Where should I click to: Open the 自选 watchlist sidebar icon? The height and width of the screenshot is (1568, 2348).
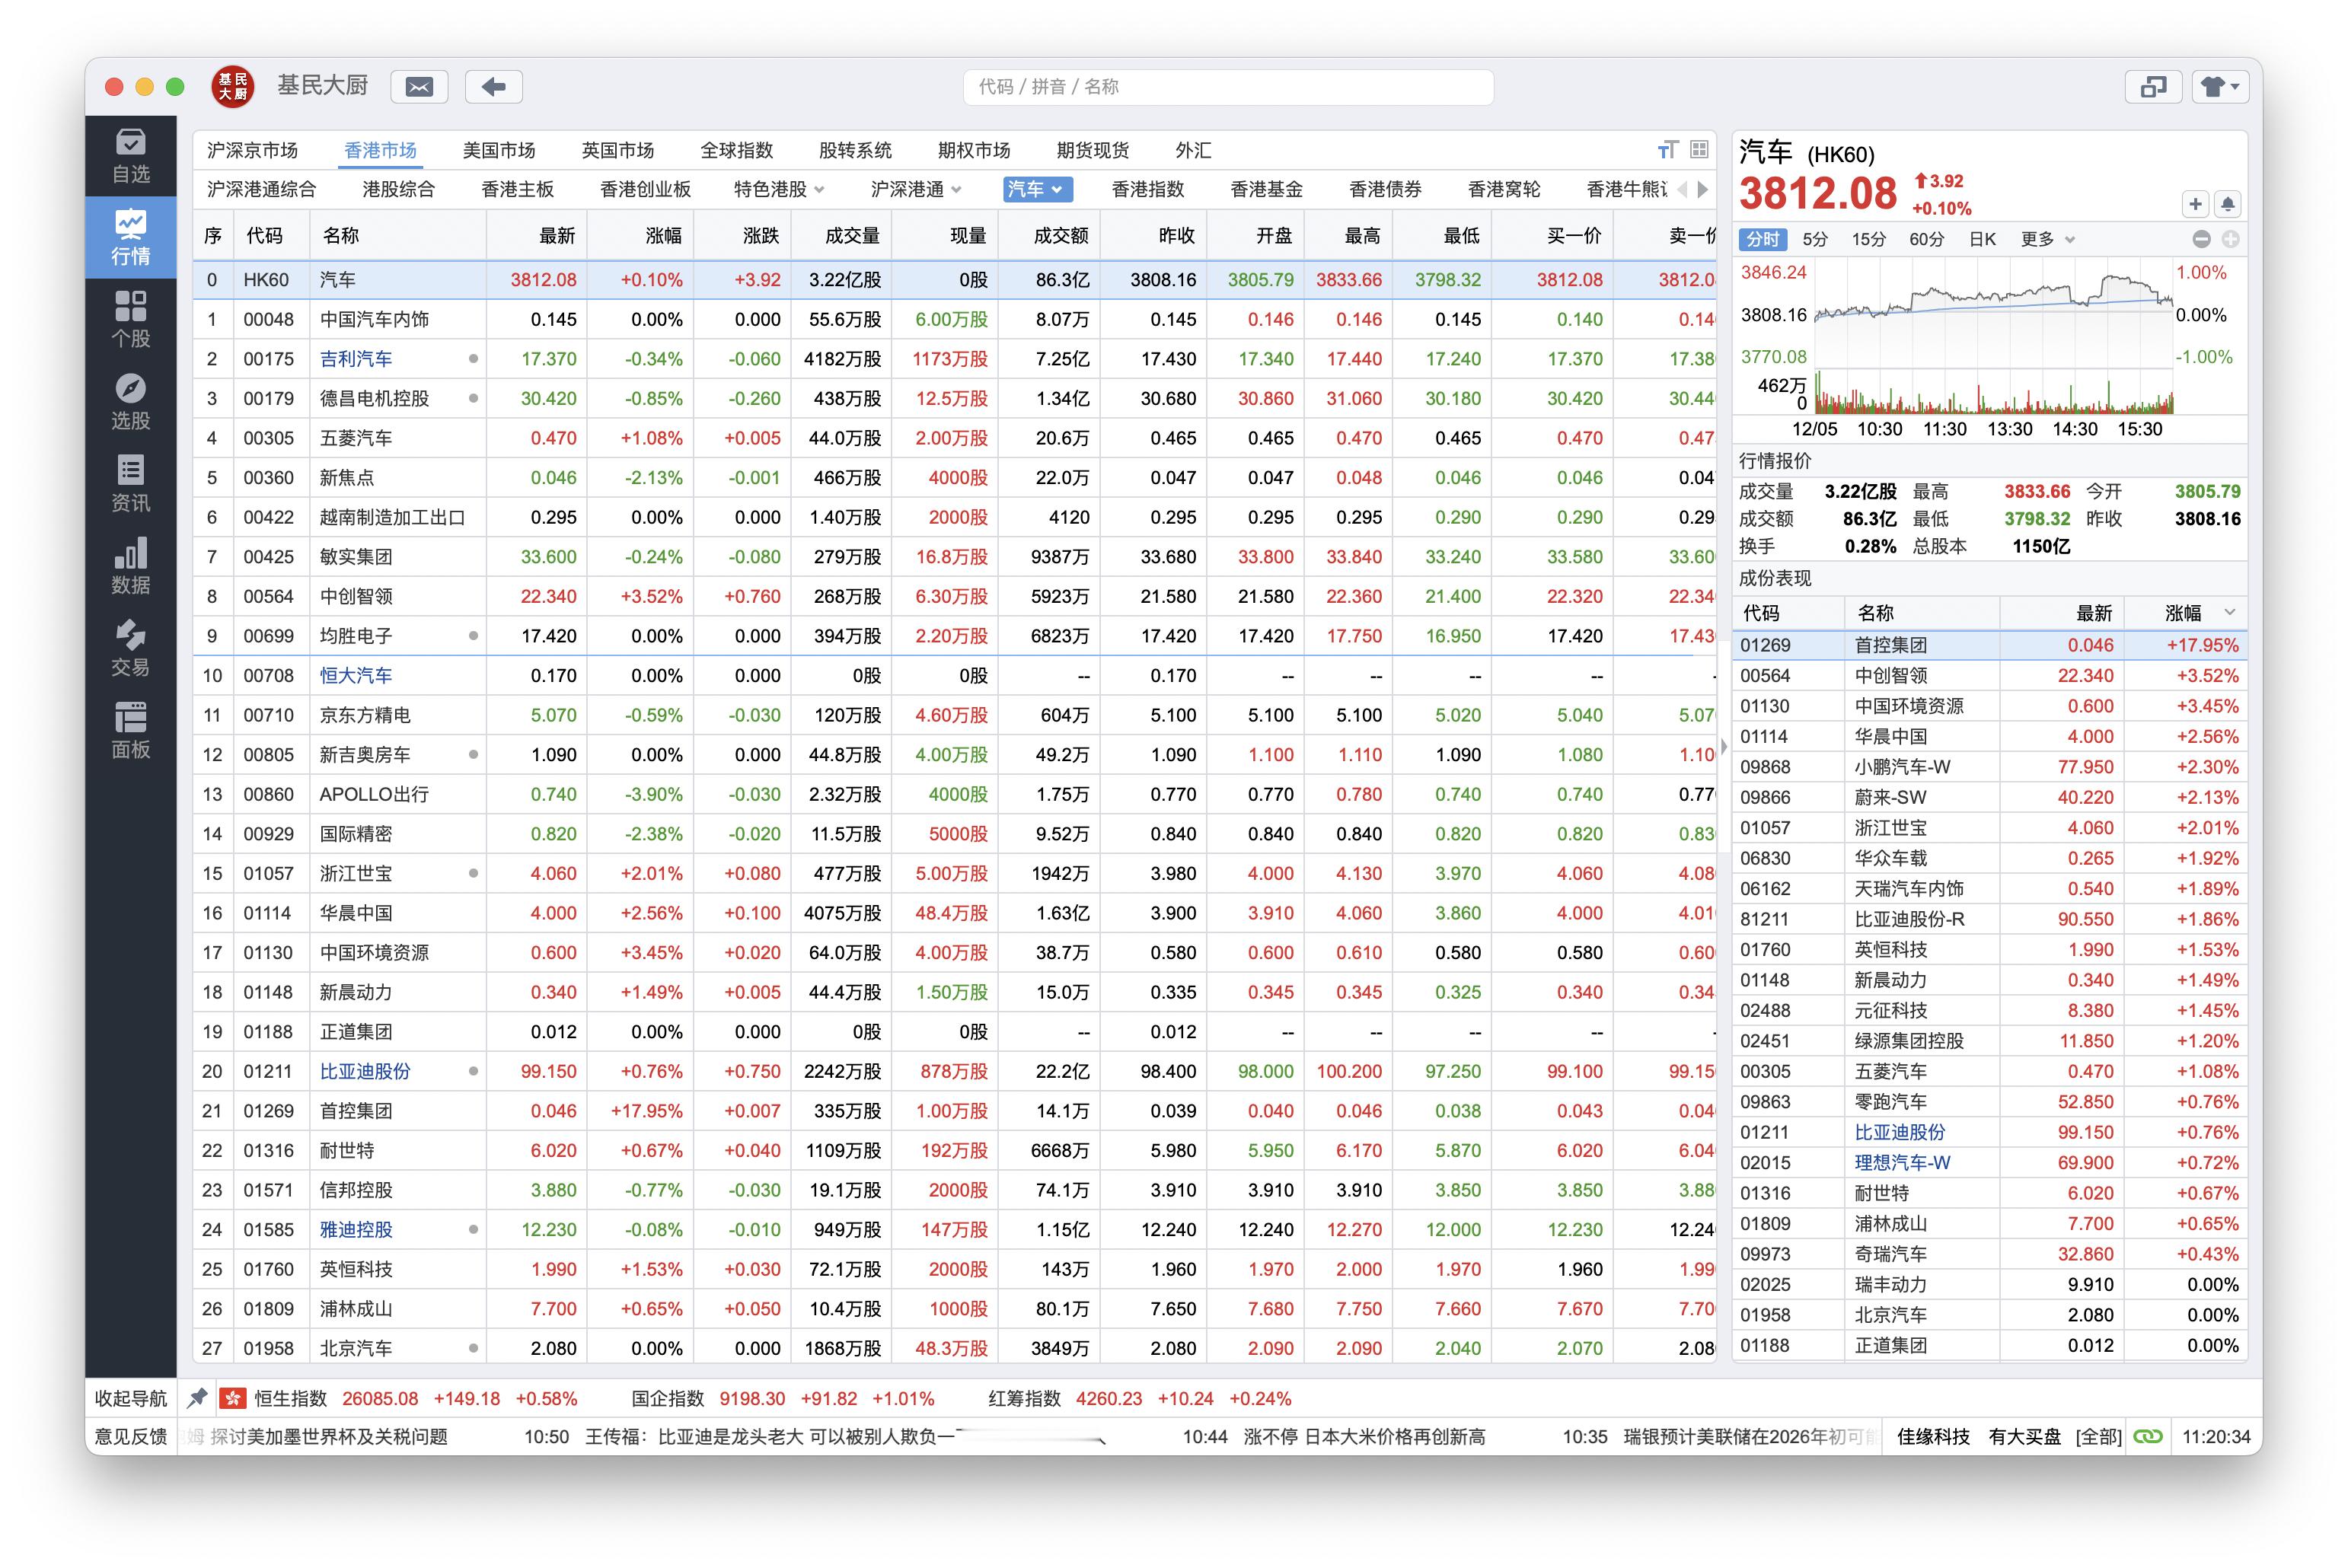click(130, 156)
